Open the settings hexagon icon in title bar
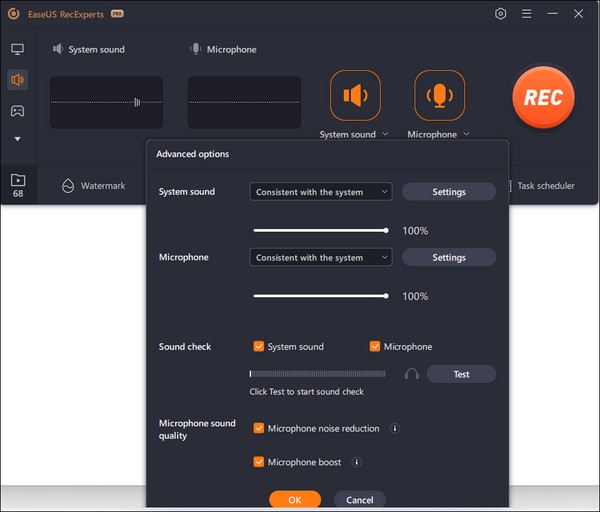The height and width of the screenshot is (512, 600). [500, 14]
